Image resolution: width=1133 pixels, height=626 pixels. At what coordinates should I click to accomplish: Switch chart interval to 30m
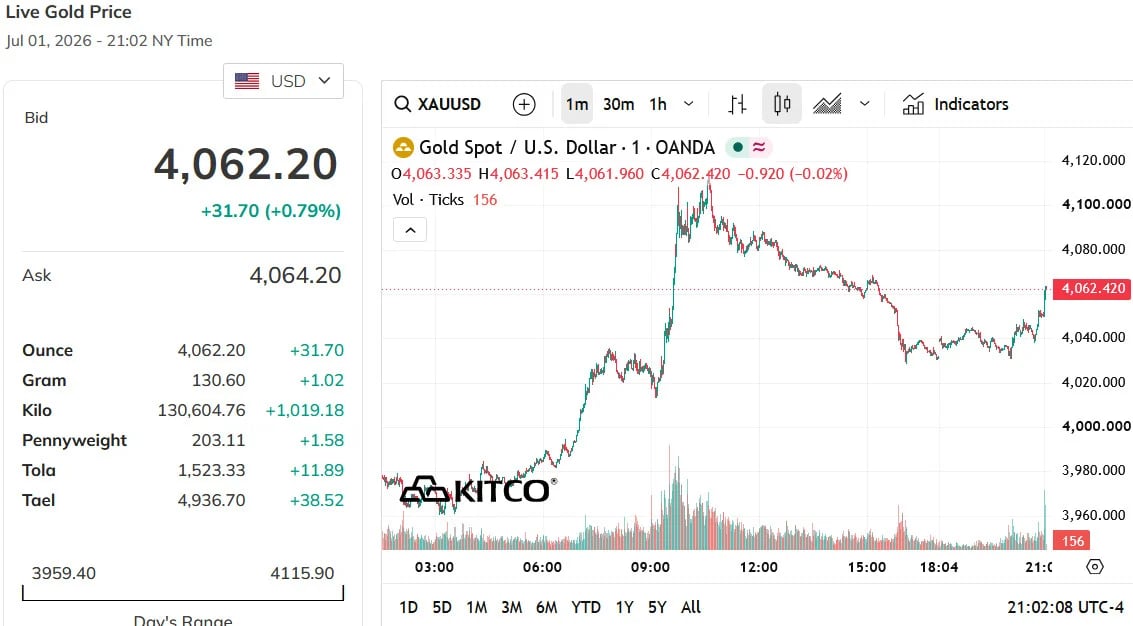(619, 104)
